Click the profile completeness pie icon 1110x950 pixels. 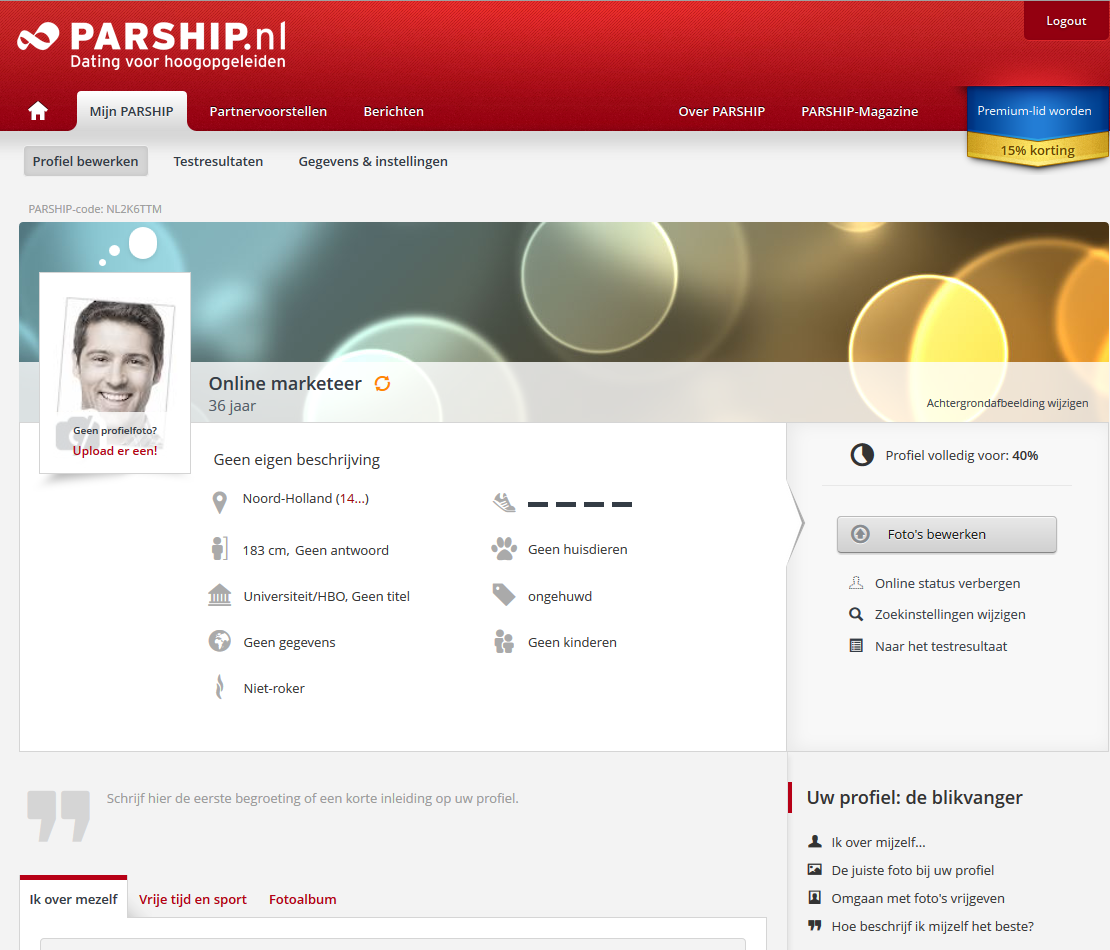[x=862, y=454]
